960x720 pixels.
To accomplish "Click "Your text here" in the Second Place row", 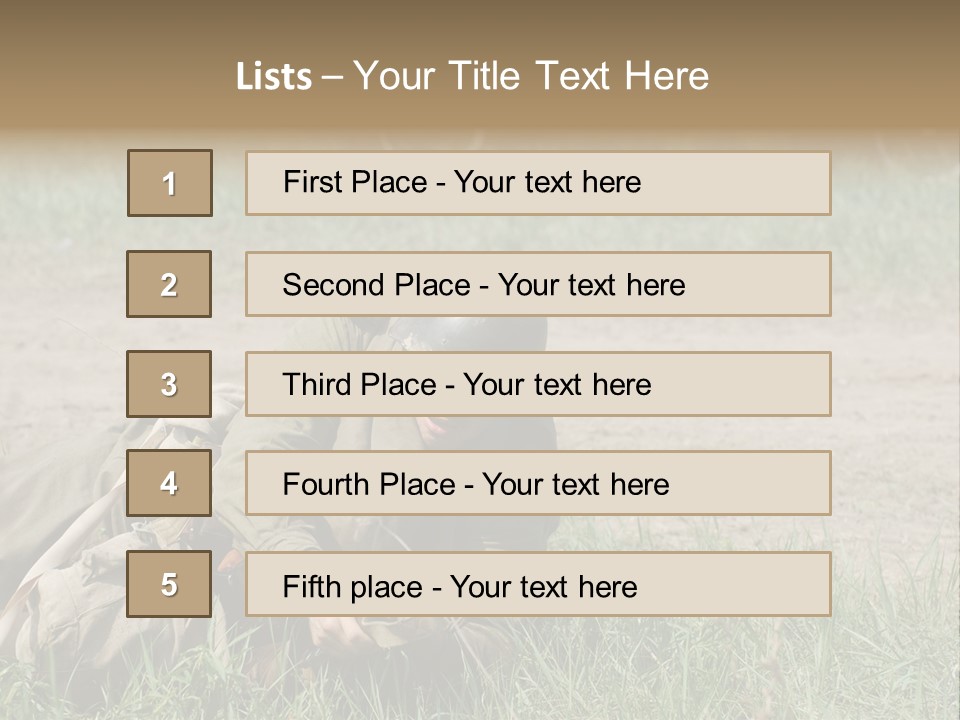I will click(x=591, y=285).
